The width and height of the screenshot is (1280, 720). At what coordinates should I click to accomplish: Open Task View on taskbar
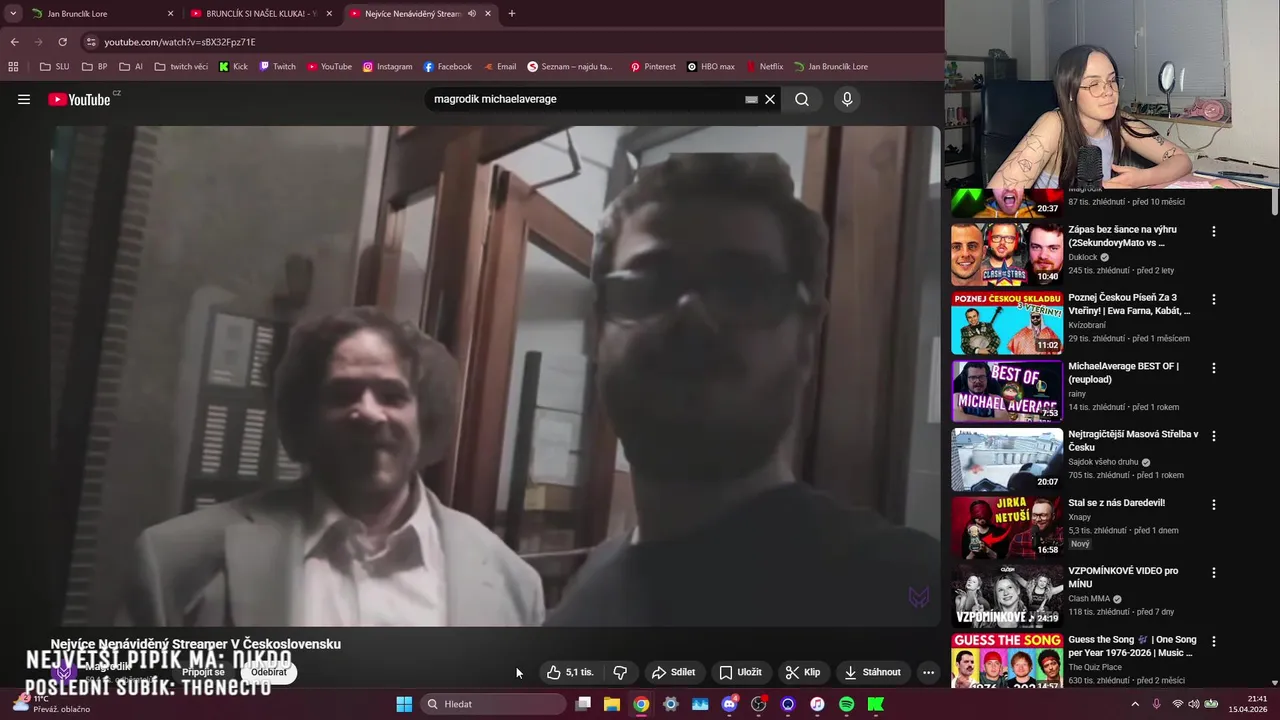click(583, 704)
